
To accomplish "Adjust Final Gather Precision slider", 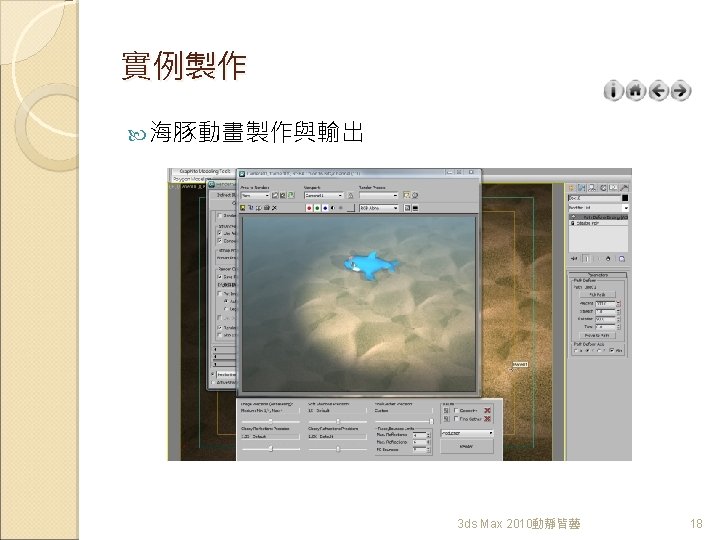I will (432, 421).
